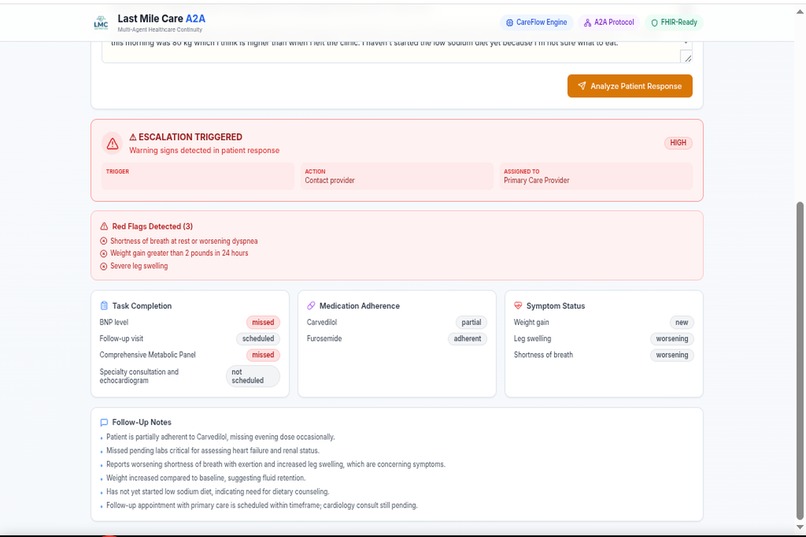Click the Follow-Up Notes chat icon
806x537 pixels.
point(104,422)
